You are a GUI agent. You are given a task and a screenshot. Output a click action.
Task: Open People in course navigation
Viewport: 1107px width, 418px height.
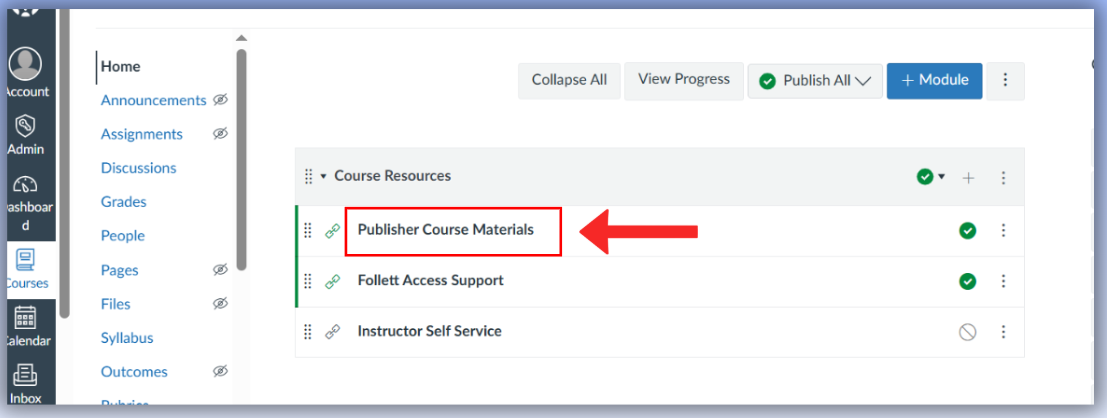tap(123, 236)
